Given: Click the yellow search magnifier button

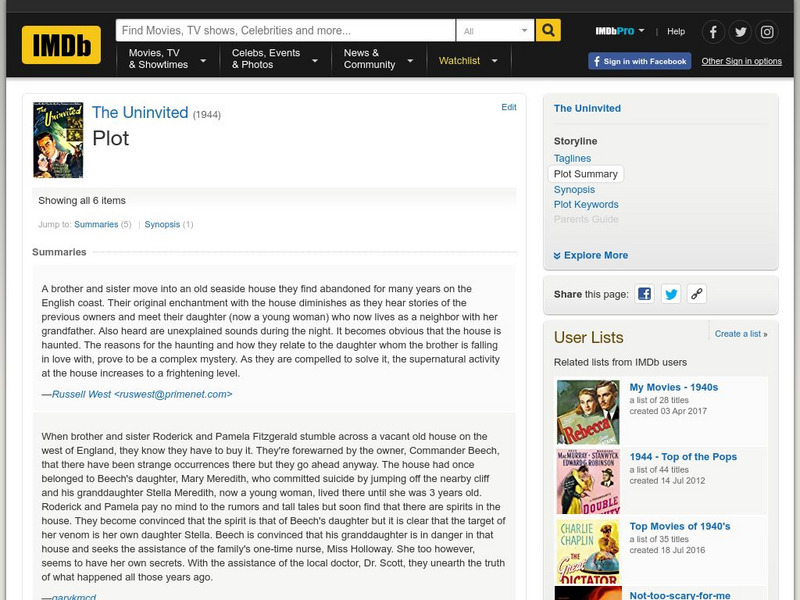Looking at the screenshot, I should pos(548,30).
